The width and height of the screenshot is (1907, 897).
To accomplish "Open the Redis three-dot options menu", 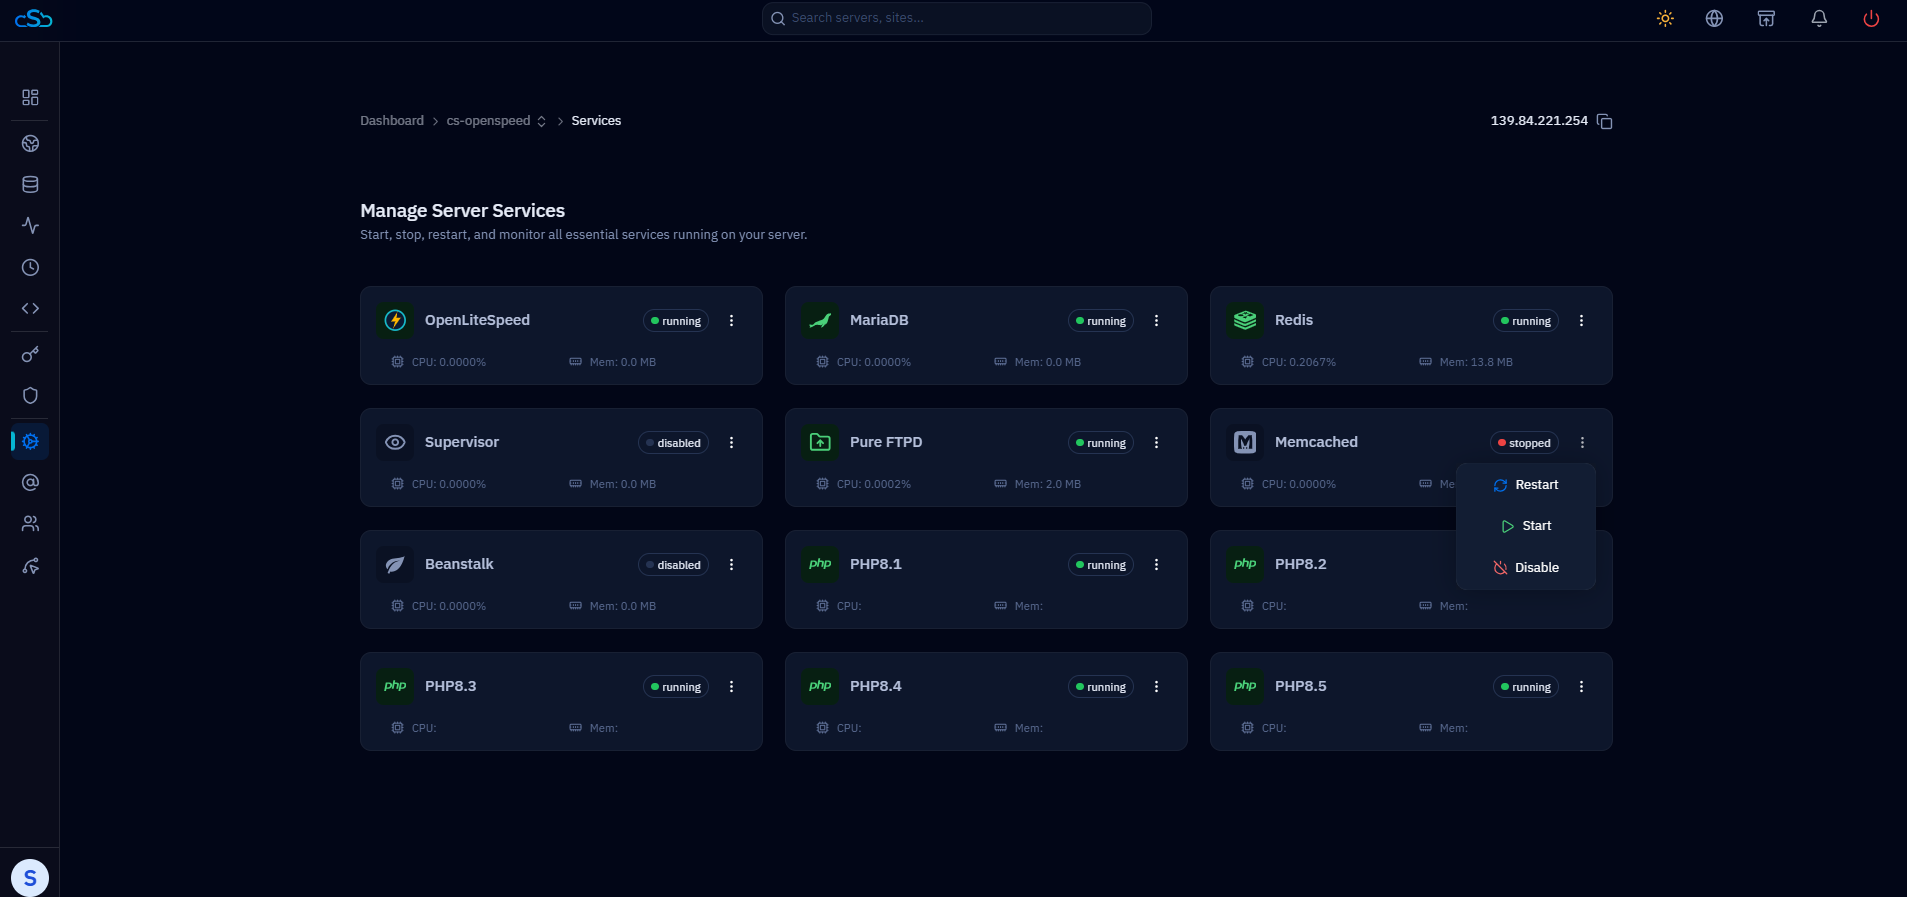I will coord(1582,321).
